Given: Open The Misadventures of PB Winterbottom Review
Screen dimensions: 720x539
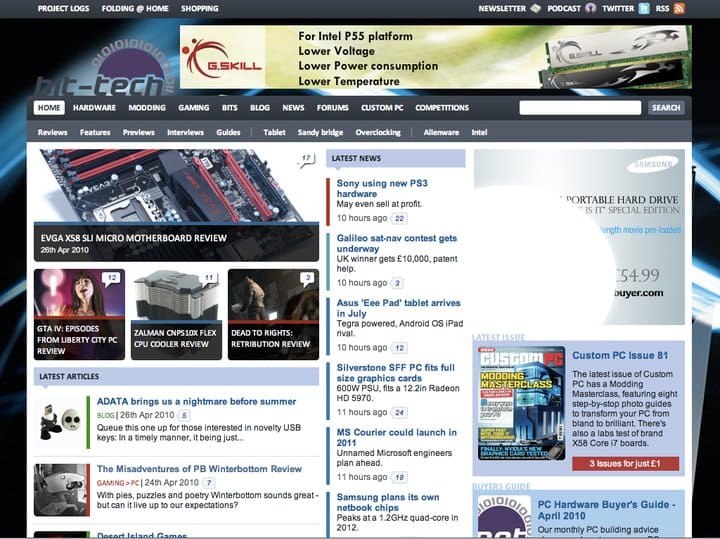Looking at the screenshot, I should tap(199, 468).
